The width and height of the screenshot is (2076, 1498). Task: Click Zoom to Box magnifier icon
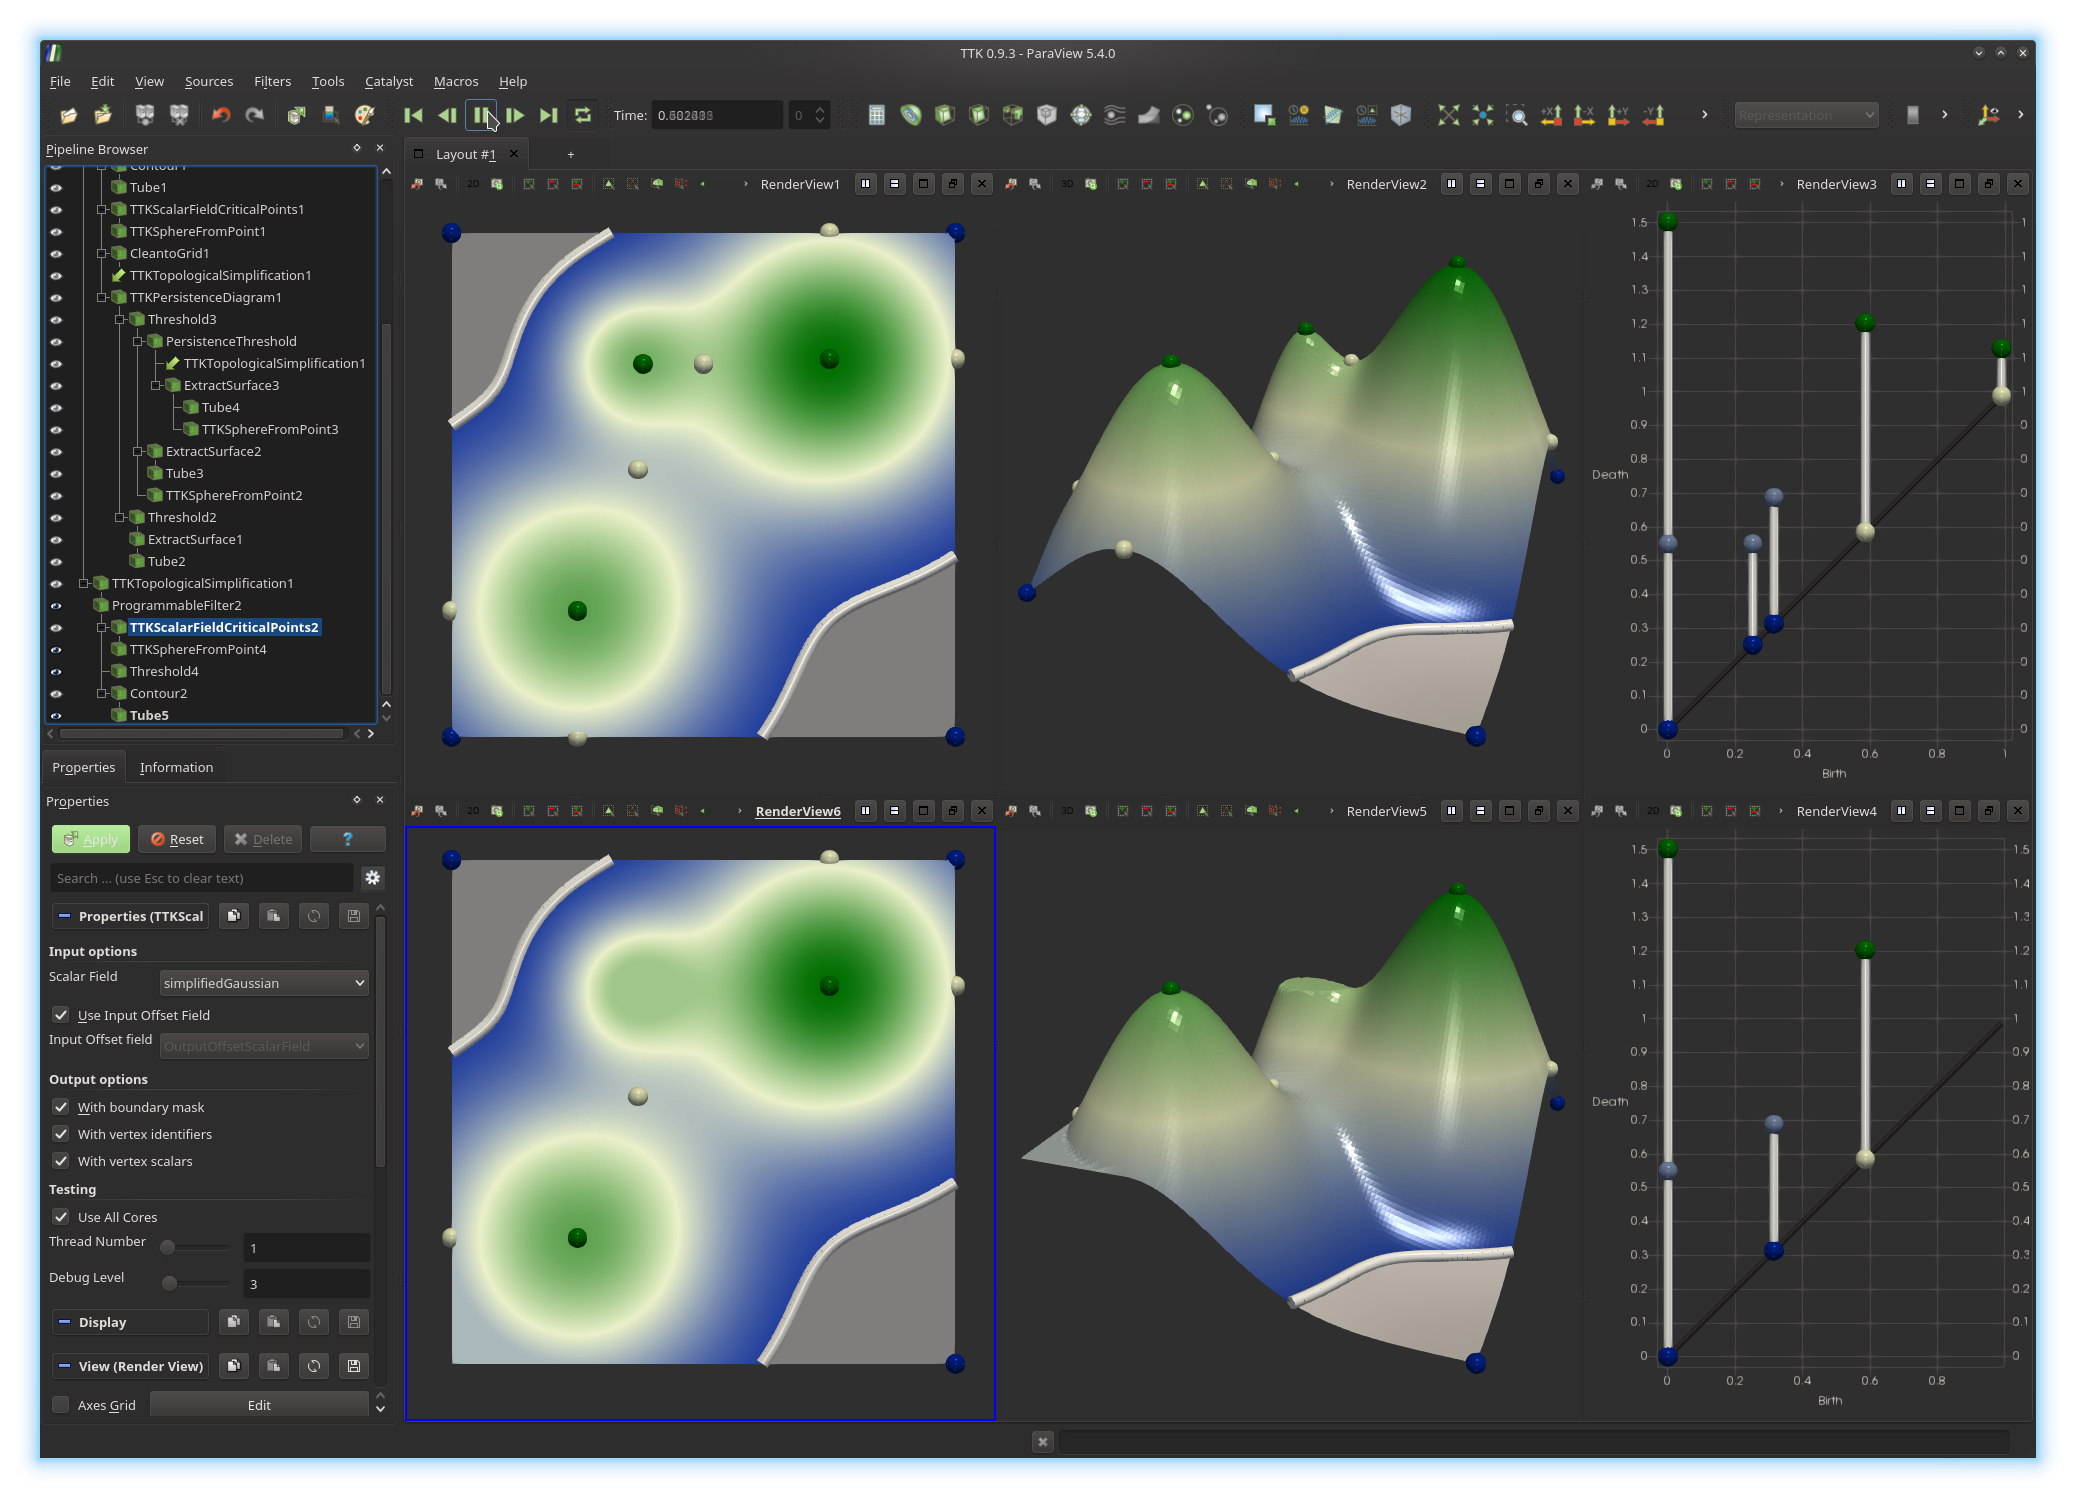pos(1516,115)
